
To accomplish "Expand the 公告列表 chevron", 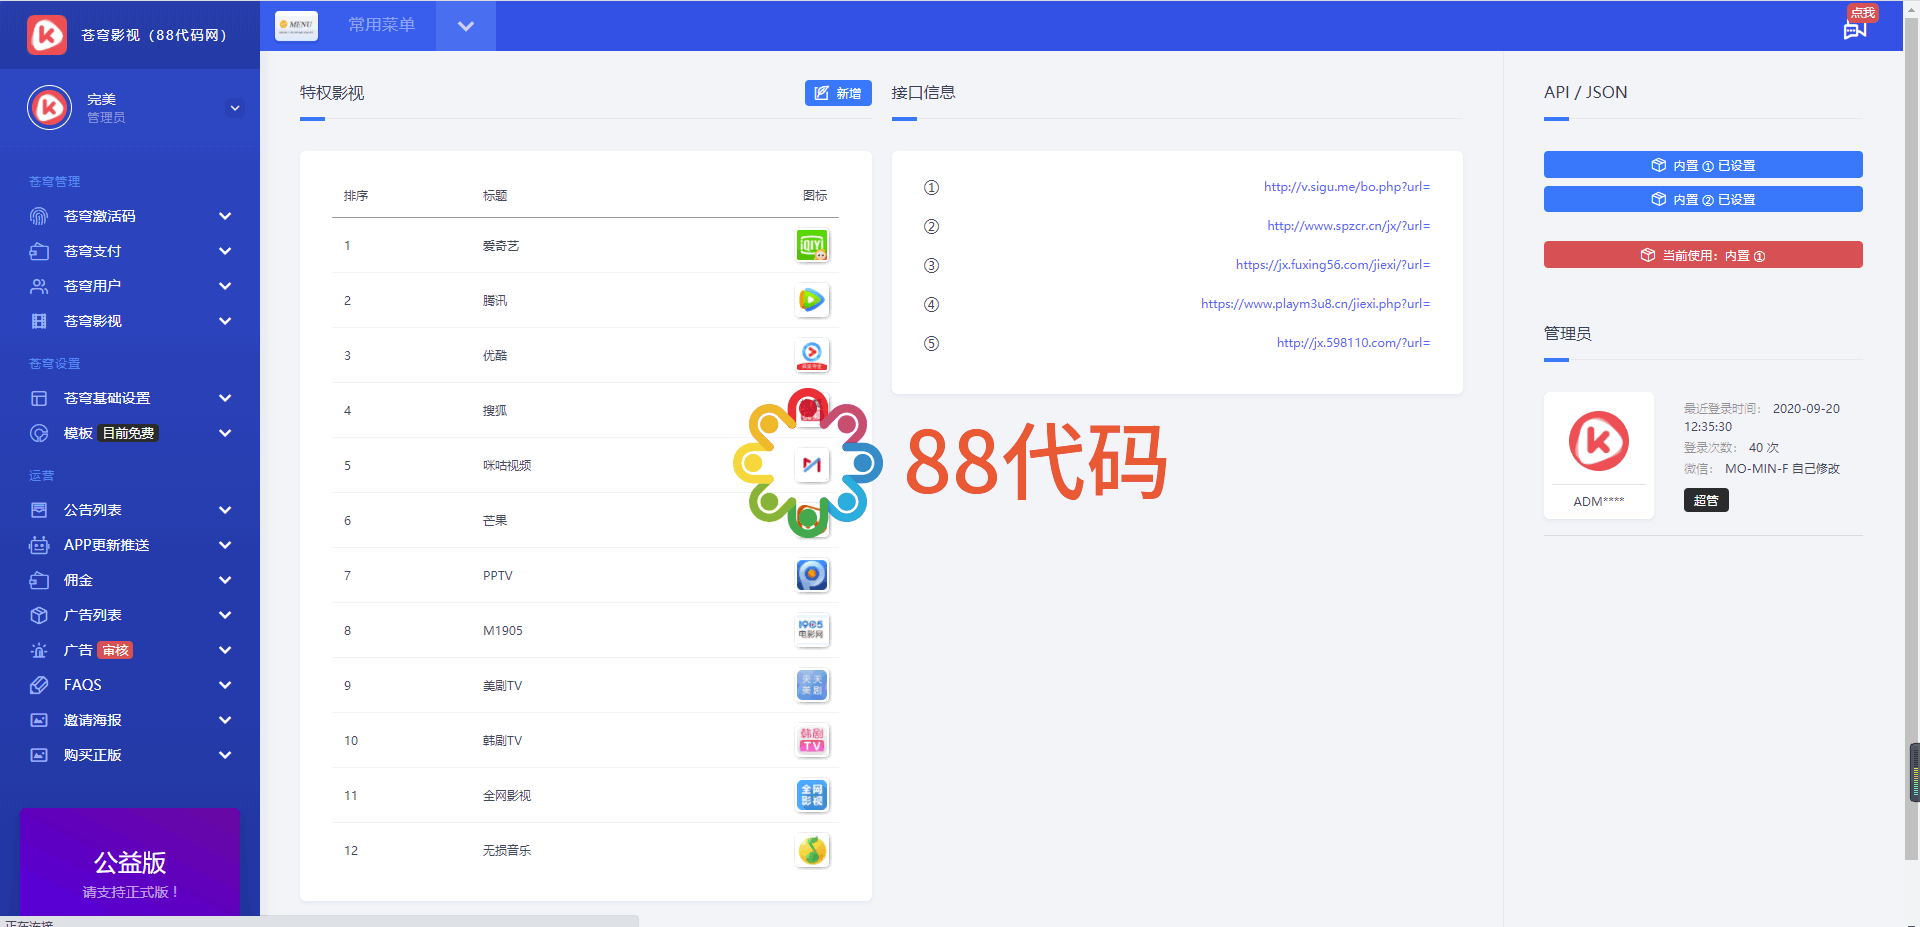I will click(x=225, y=510).
